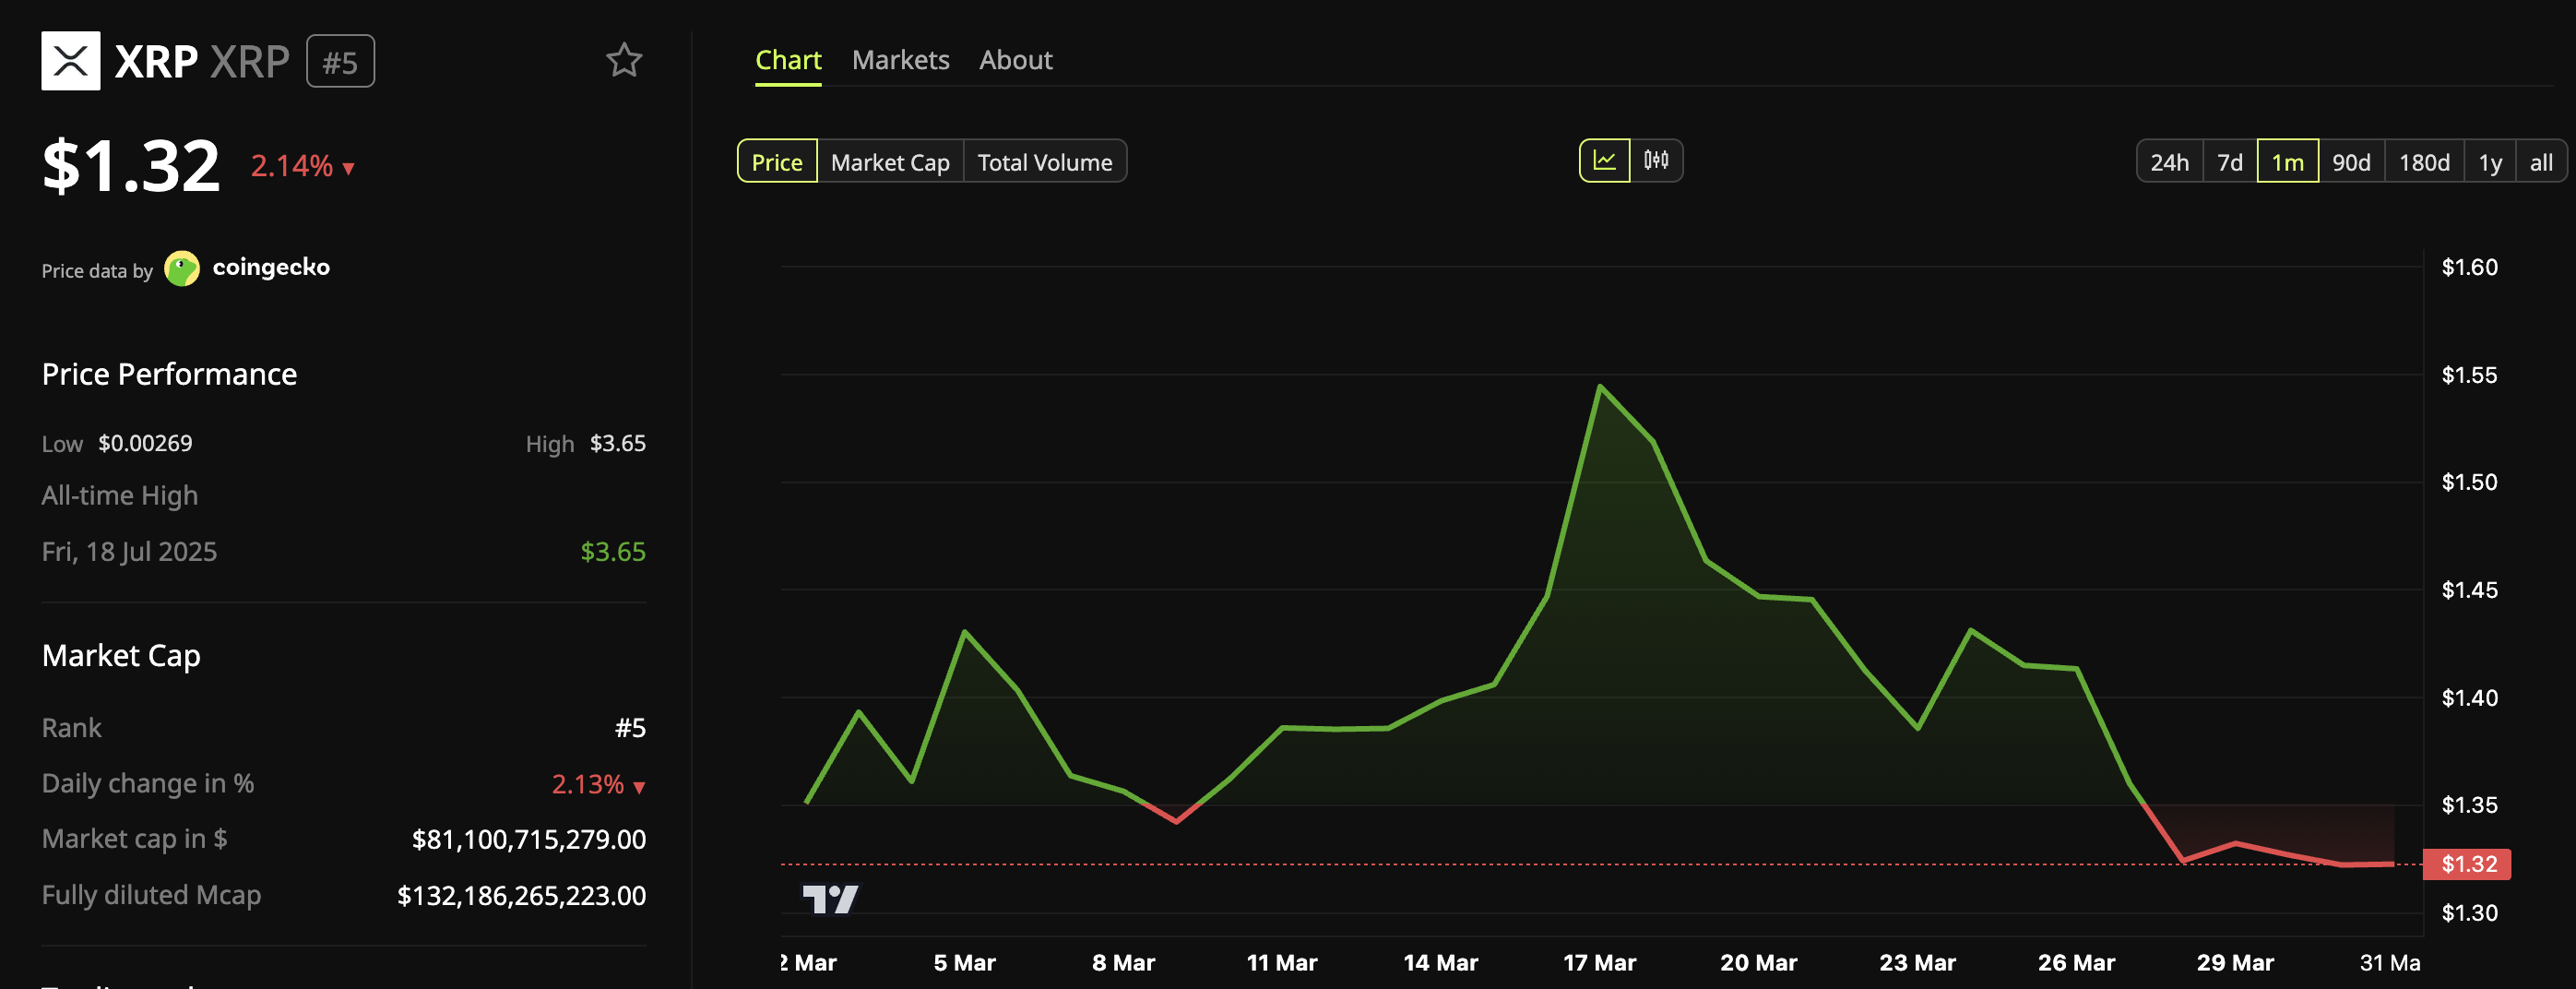Image resolution: width=2576 pixels, height=989 pixels.
Task: Set chart range to 1y
Action: [2490, 161]
